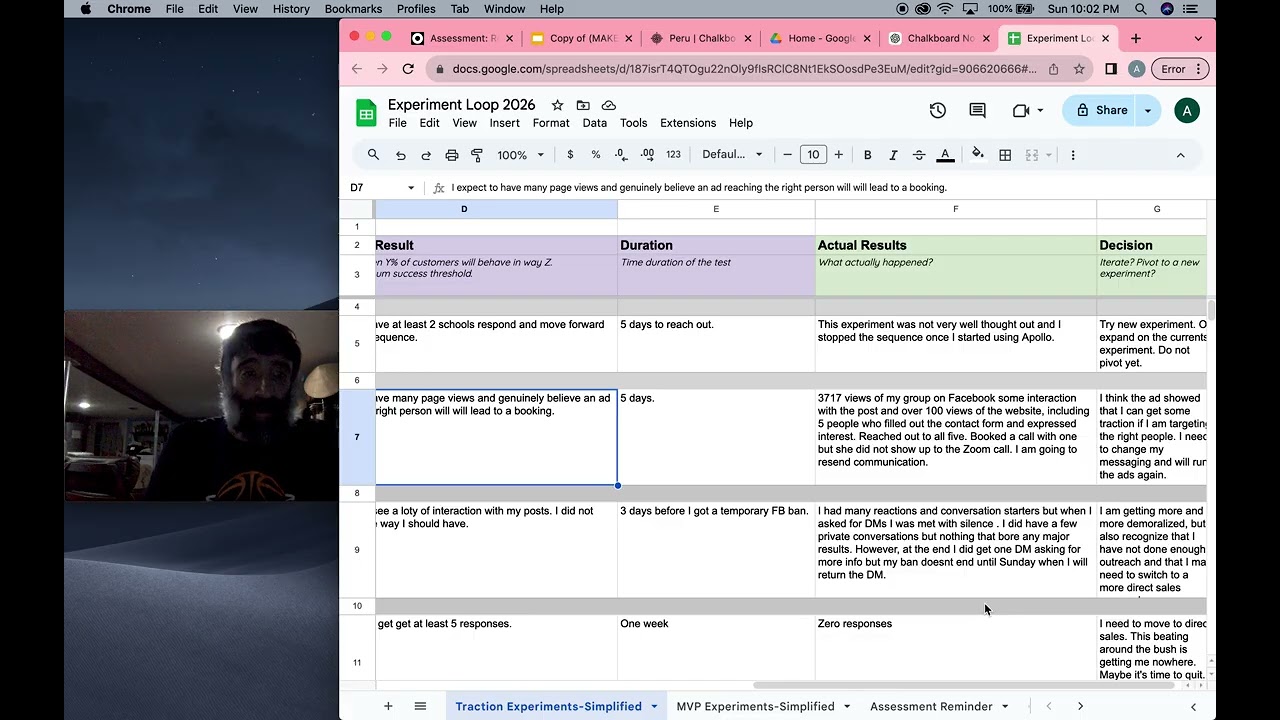Screen dimensions: 1280x720
Task: Open version history clock icon
Action: (937, 111)
